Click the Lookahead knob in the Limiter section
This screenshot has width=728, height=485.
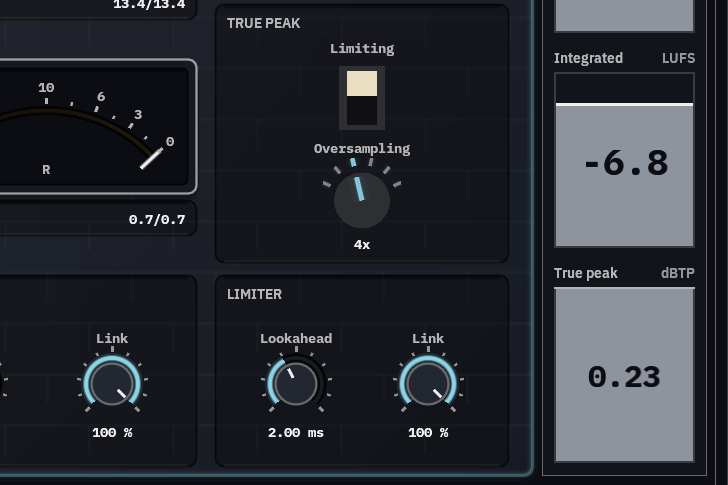[296, 384]
